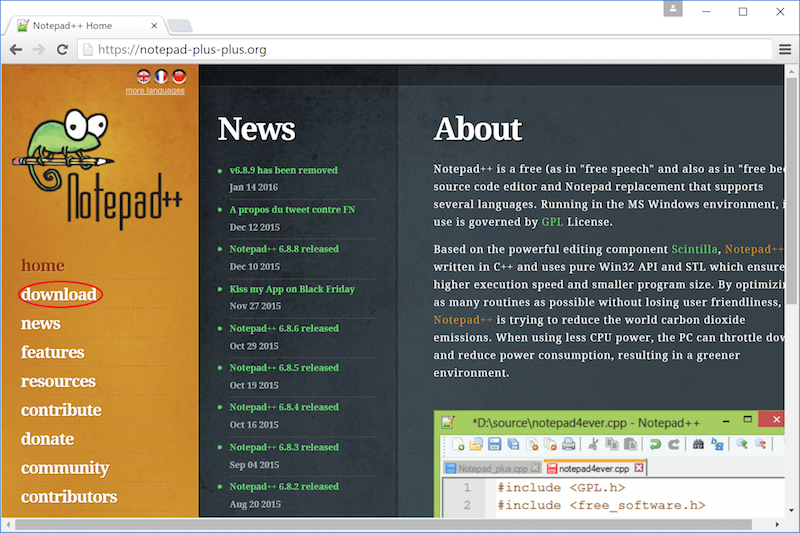
Task: Close notepad4ever.cpp tab via its X
Action: click(639, 468)
